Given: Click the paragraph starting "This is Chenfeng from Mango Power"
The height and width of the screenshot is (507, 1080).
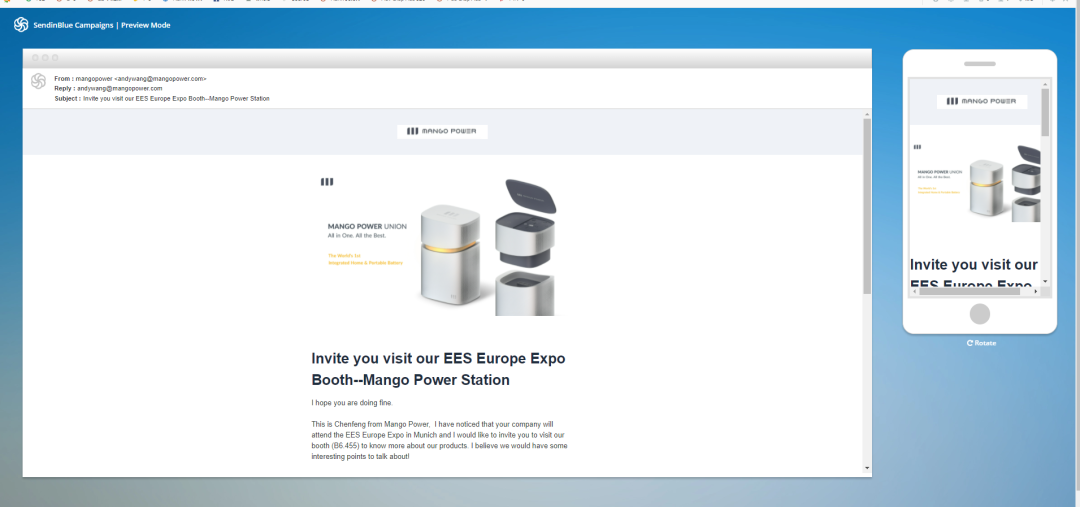Looking at the screenshot, I should [439, 440].
